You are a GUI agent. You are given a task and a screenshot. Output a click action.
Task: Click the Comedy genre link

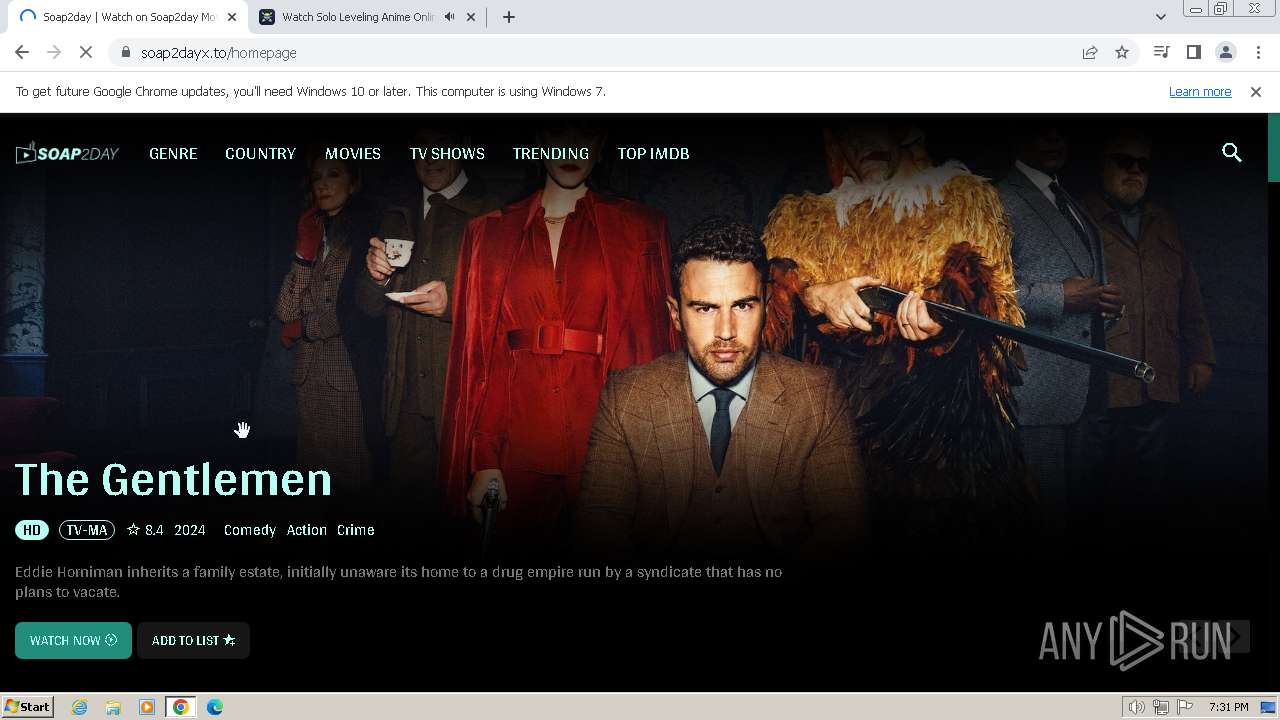point(250,530)
